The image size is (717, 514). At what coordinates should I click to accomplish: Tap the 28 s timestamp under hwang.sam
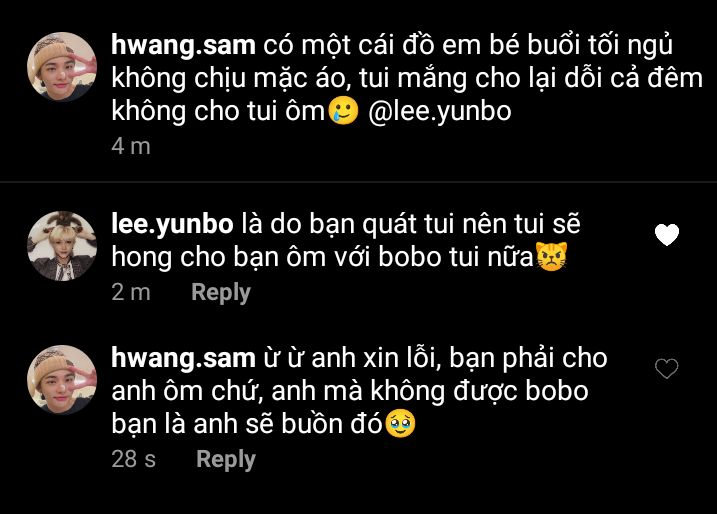click(134, 459)
